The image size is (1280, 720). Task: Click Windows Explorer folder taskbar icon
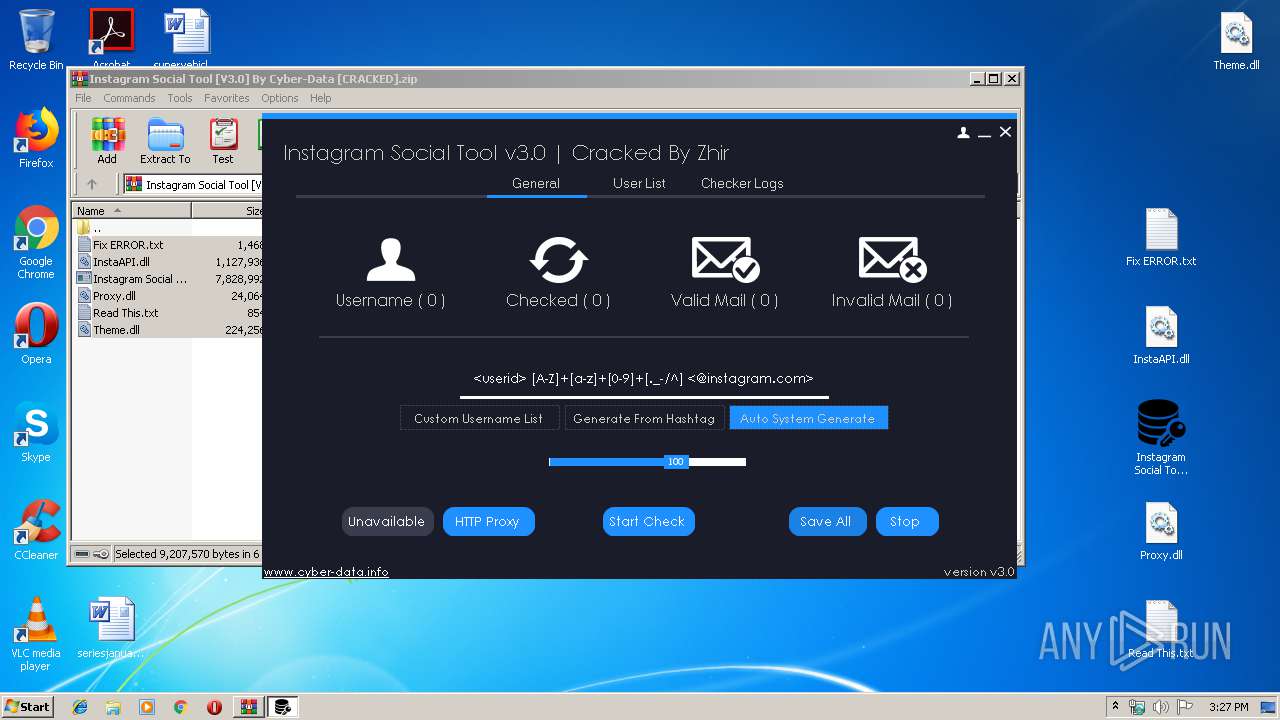click(x=113, y=707)
